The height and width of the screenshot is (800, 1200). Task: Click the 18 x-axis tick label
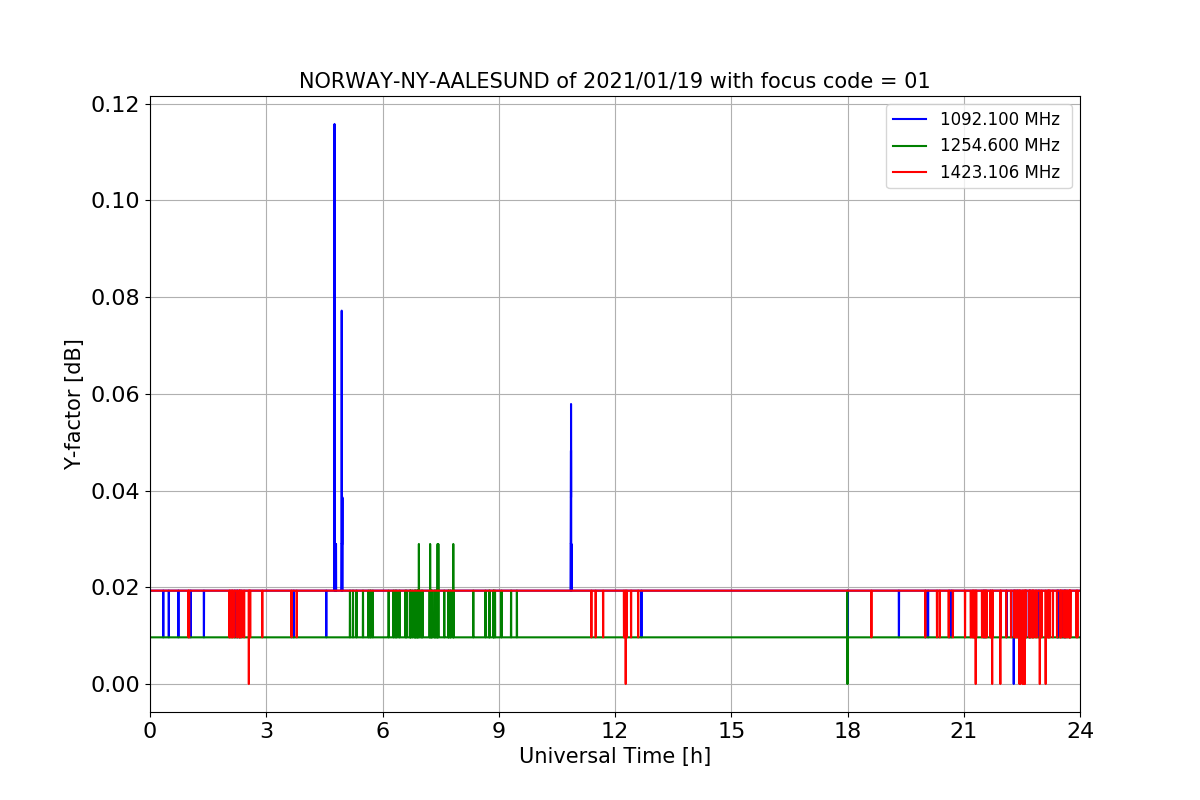tap(848, 730)
